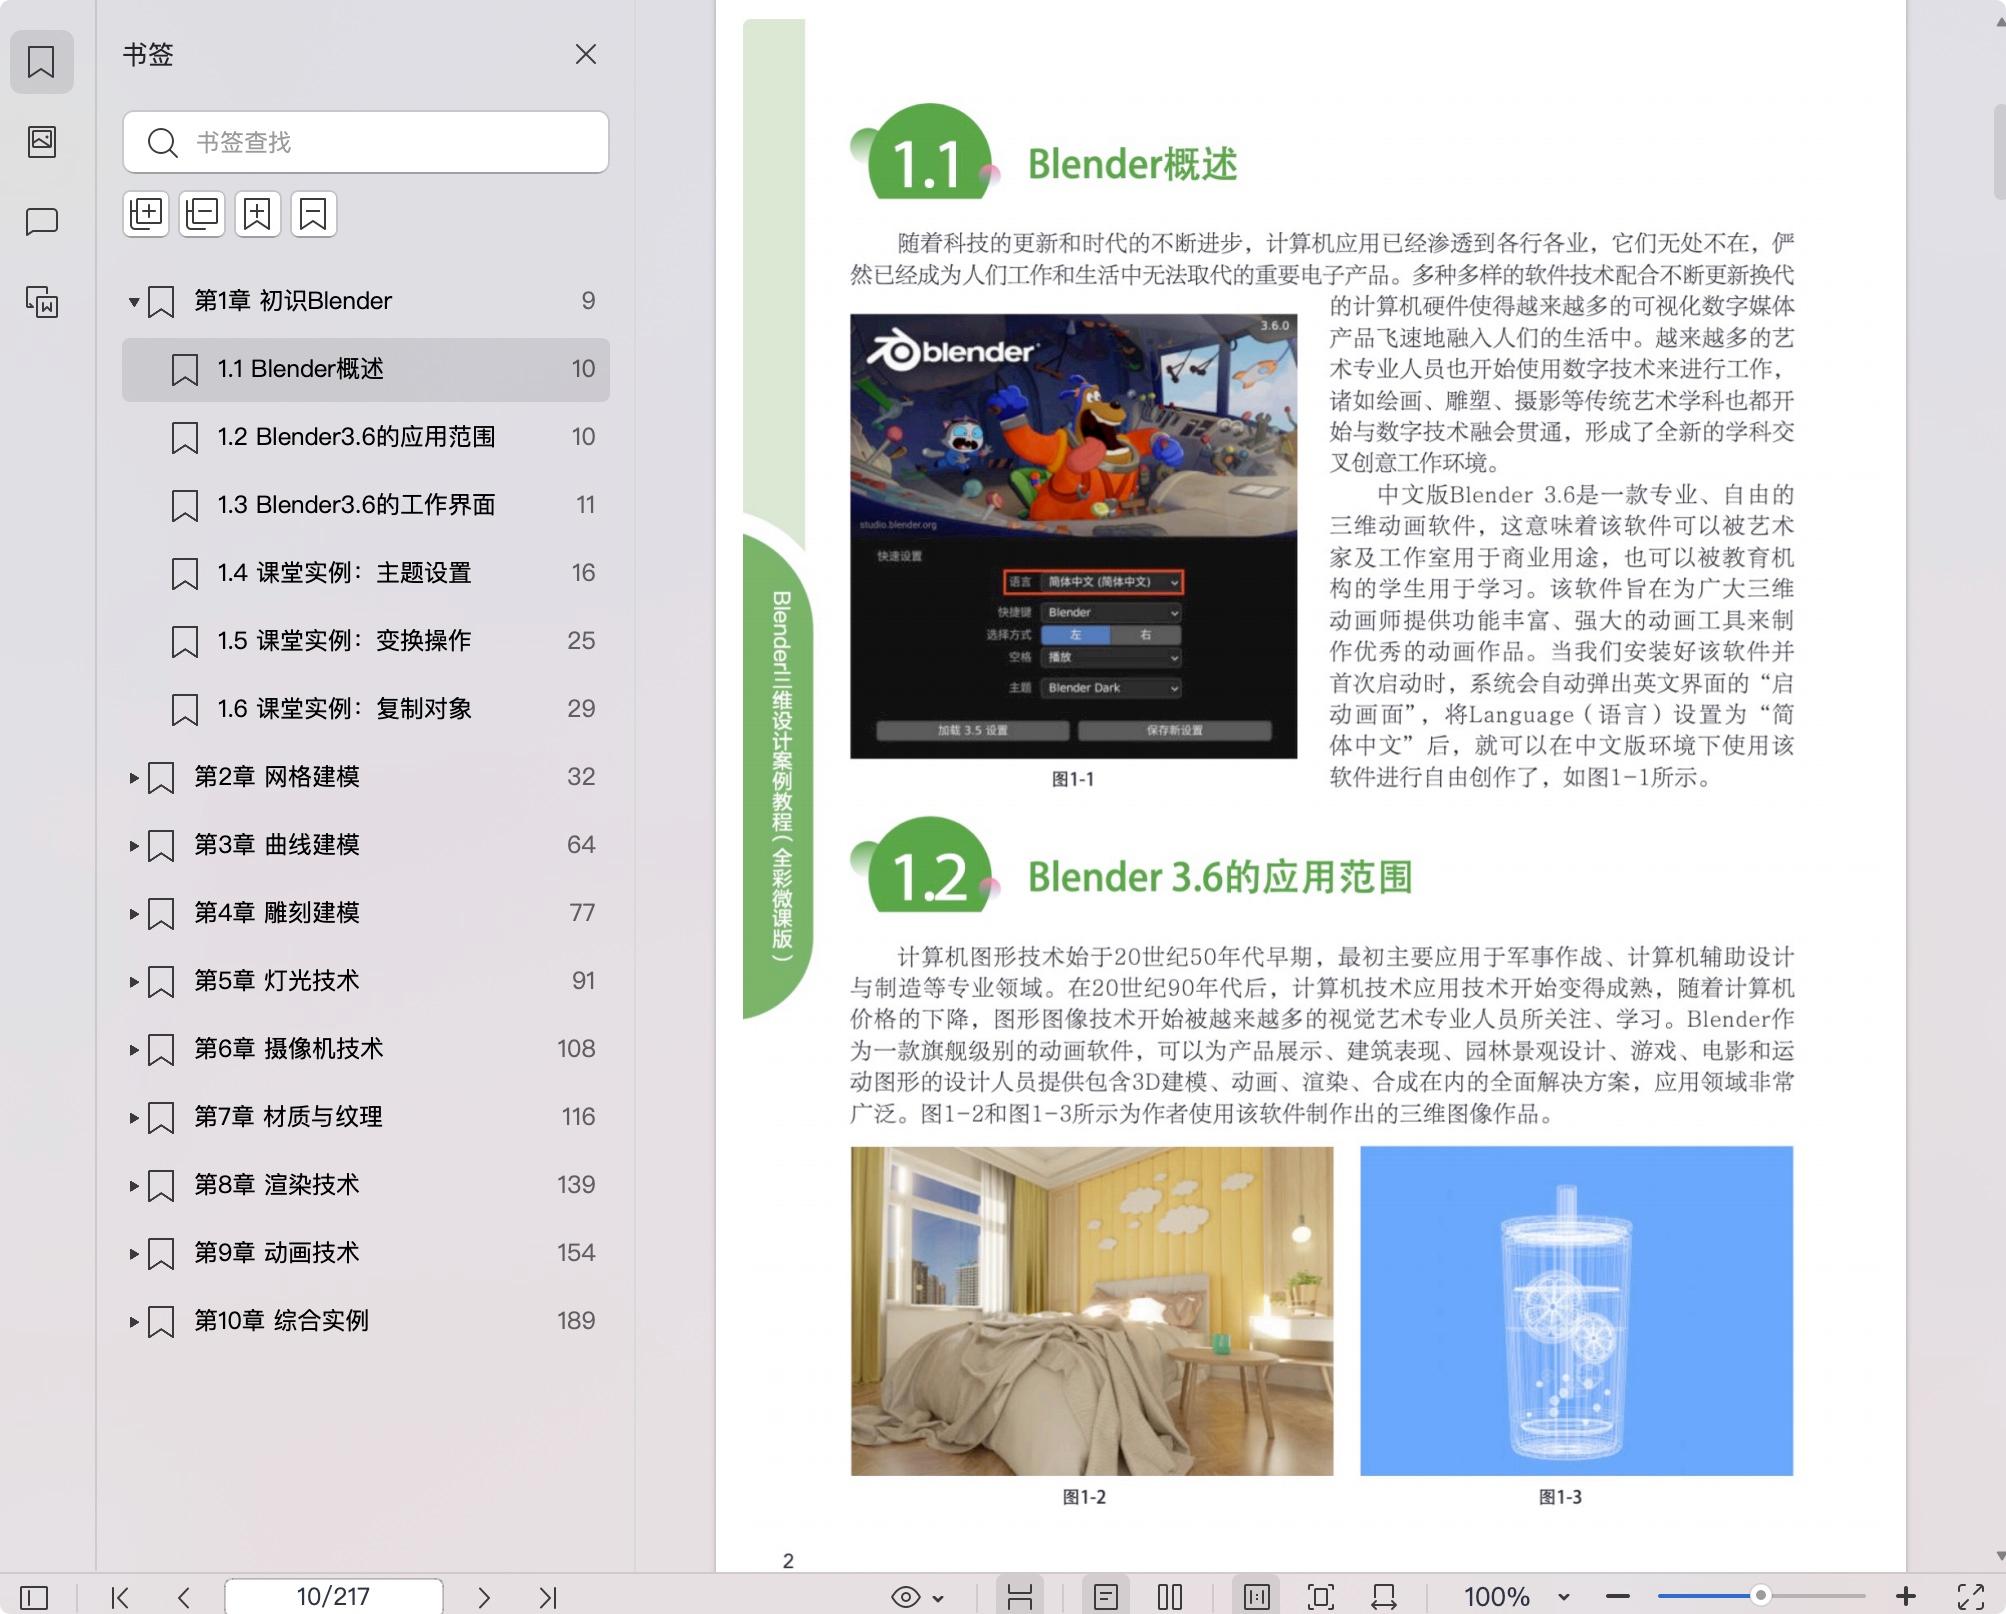
Task: Go to bookmark 1.6 课堂实例：复制对象
Action: pos(366,709)
